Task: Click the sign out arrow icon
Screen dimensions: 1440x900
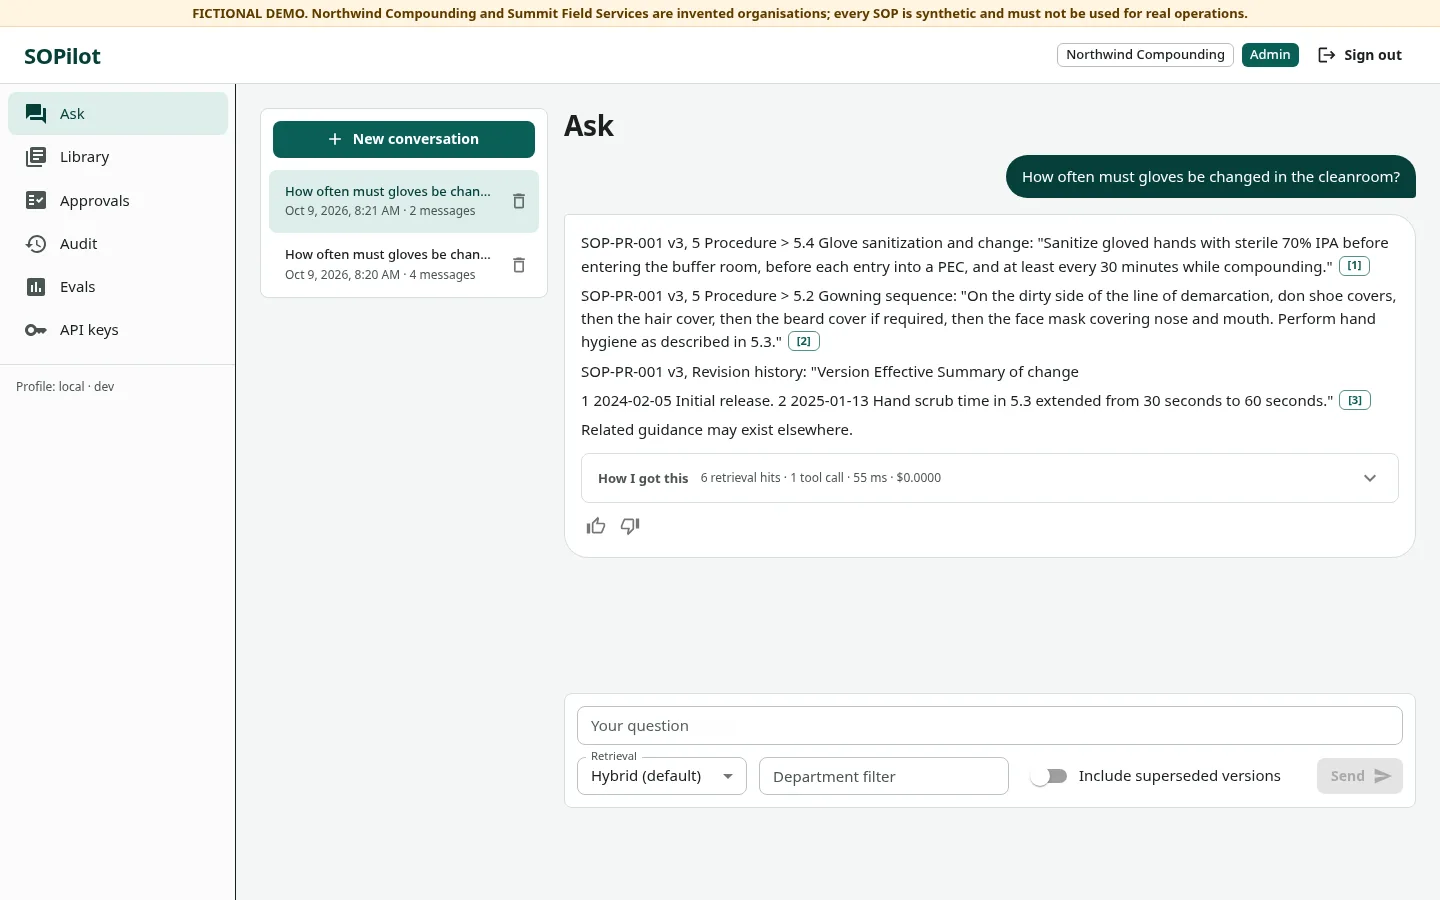Action: tap(1327, 55)
